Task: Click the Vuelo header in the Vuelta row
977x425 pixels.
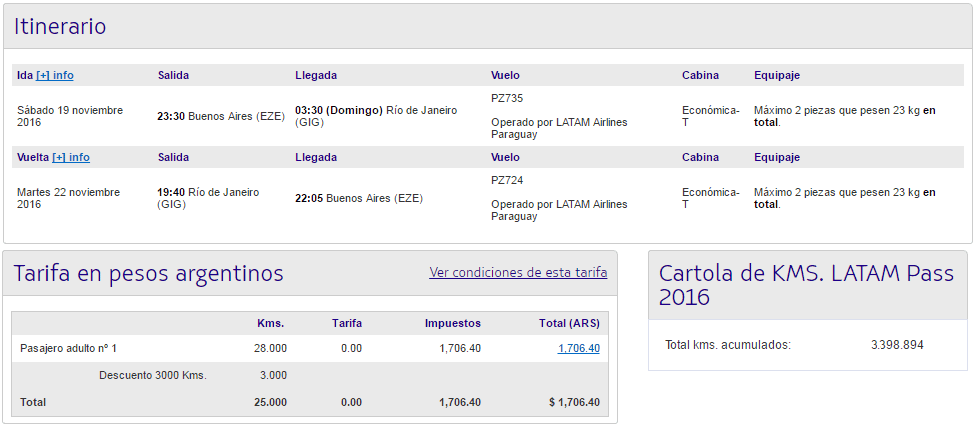Action: point(505,158)
